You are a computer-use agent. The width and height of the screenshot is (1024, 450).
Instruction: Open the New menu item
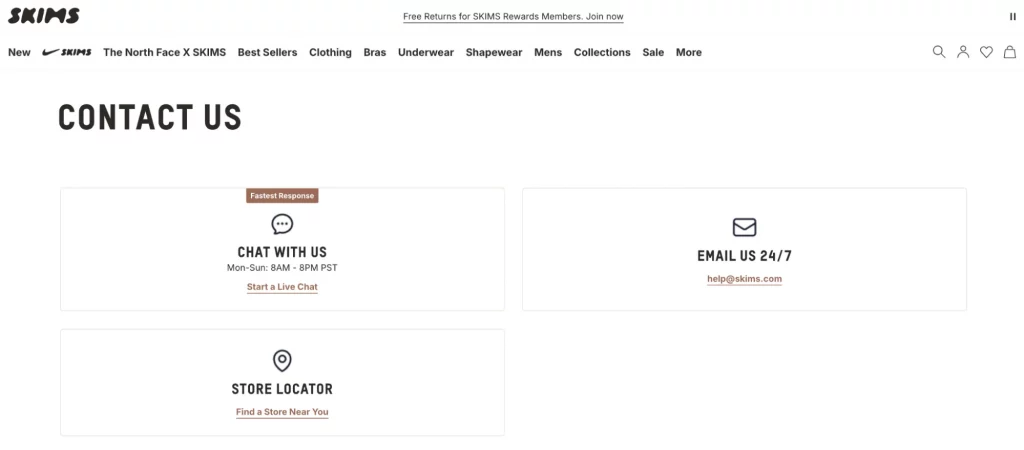point(19,52)
